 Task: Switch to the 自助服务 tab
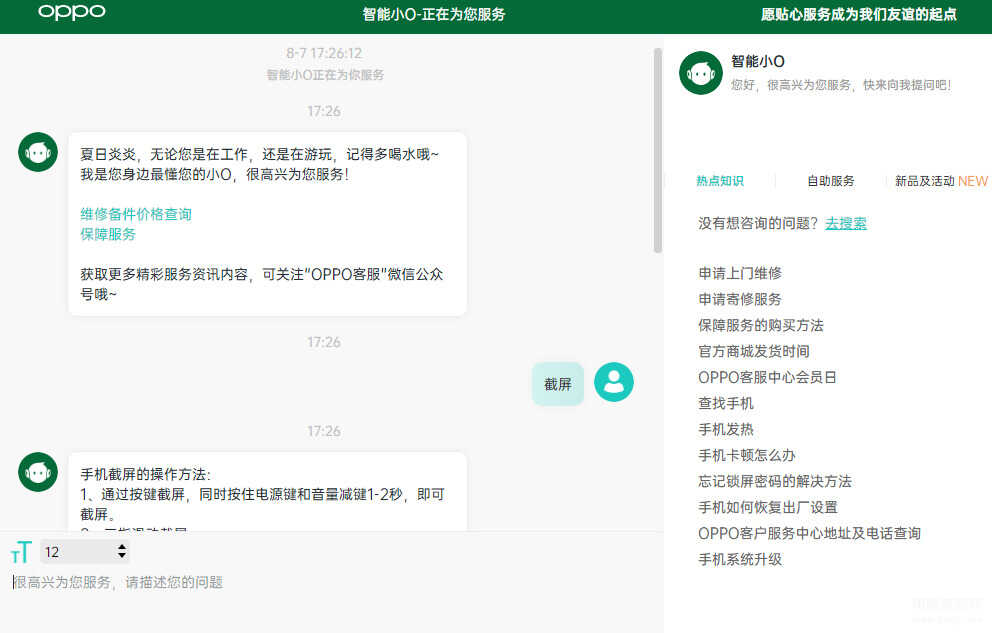pyautogui.click(x=831, y=181)
